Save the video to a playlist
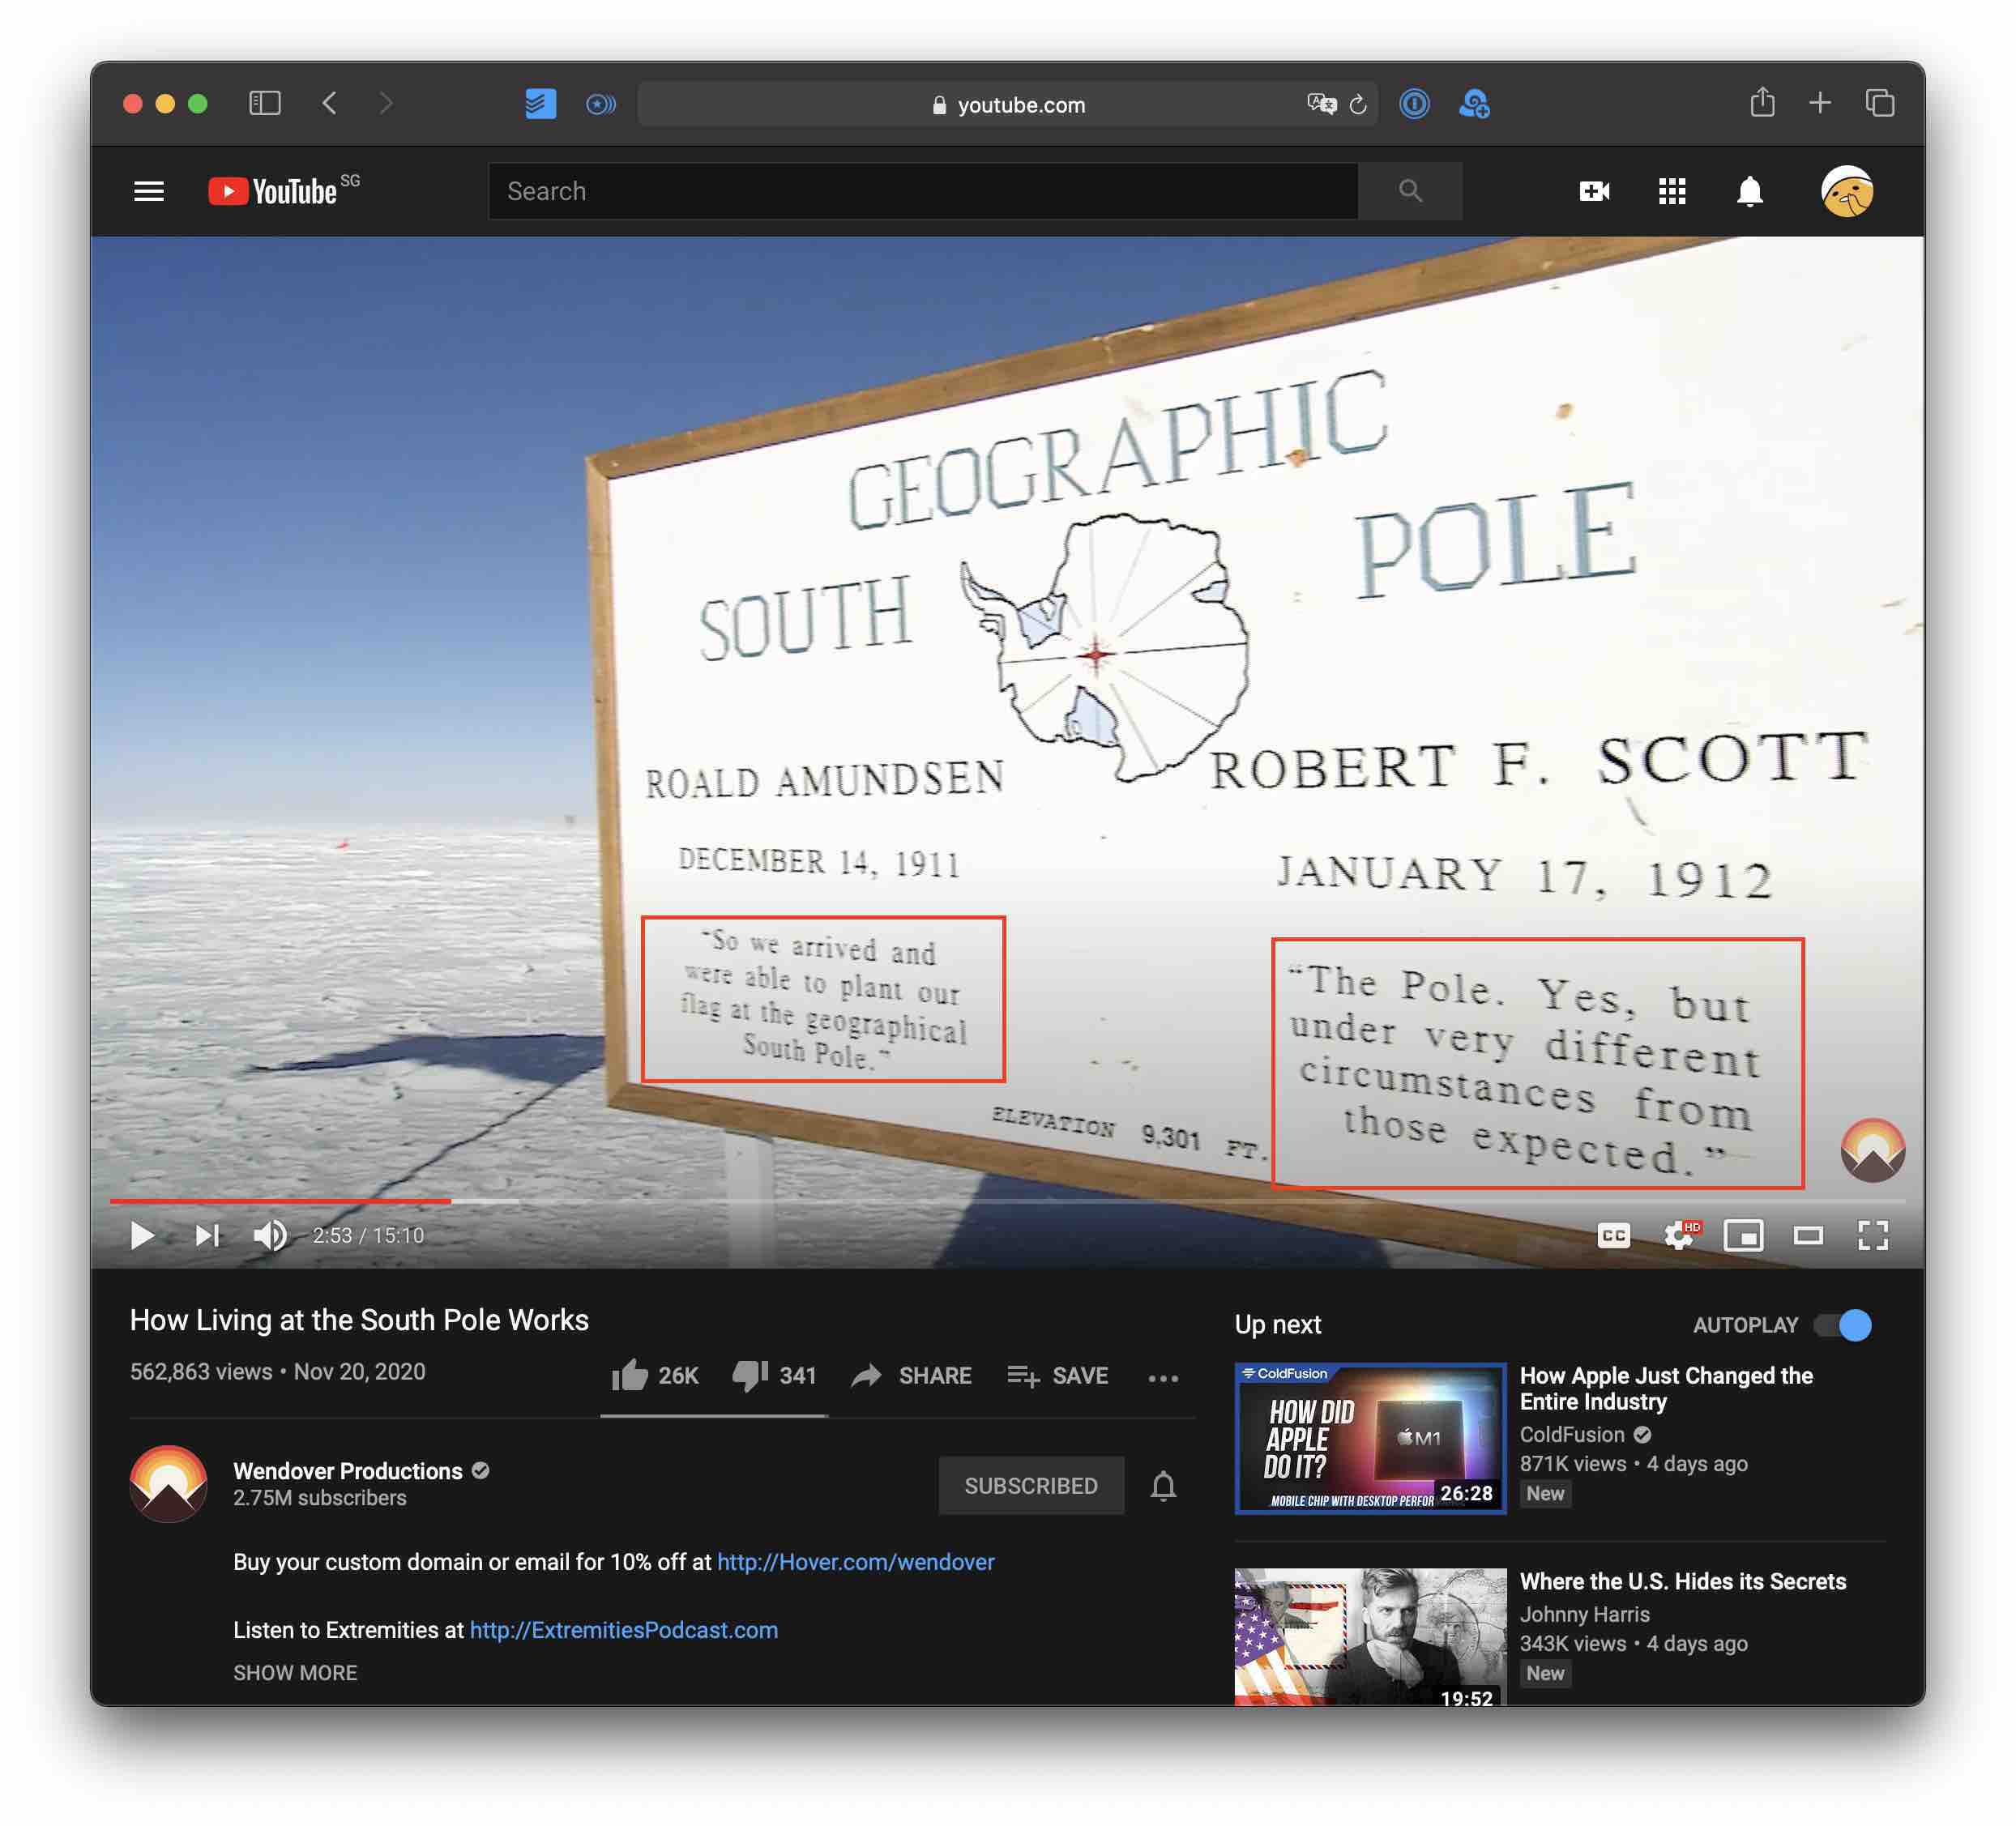Viewport: 2016px width, 1826px height. pos(1057,1376)
